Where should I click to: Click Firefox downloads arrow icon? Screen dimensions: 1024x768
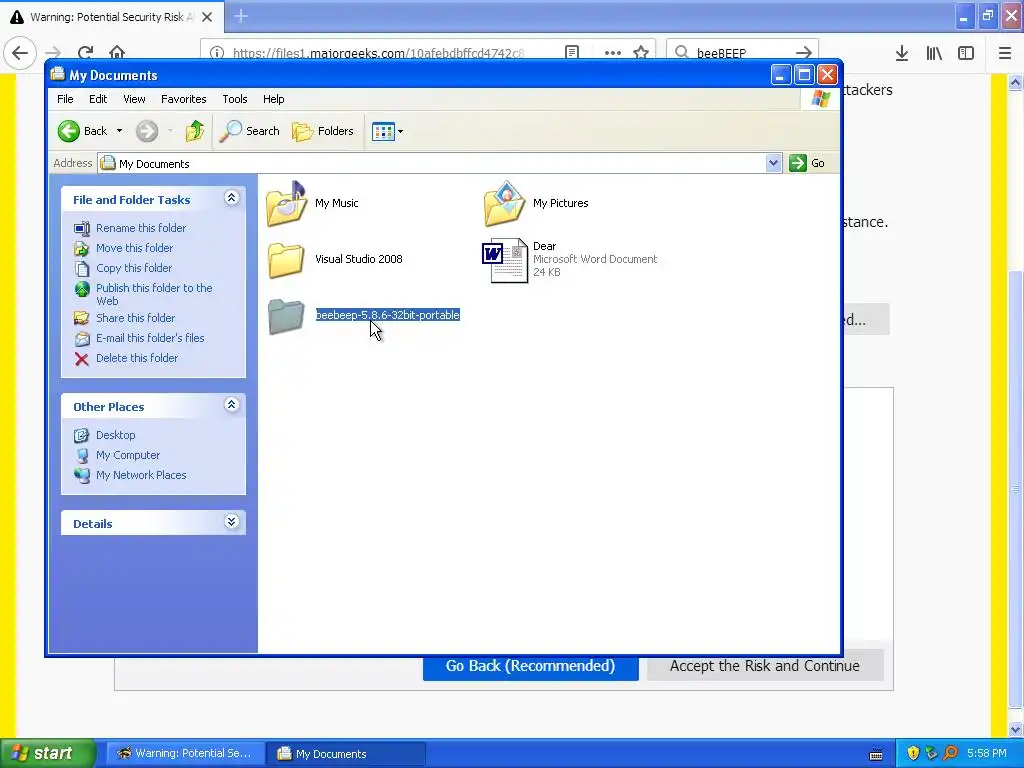pyautogui.click(x=902, y=53)
